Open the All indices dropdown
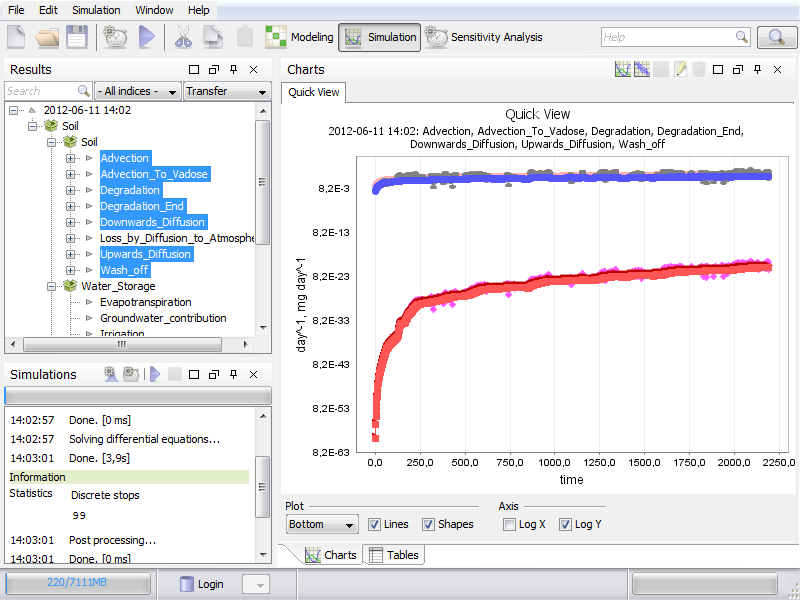The height and width of the screenshot is (600, 800). [x=138, y=91]
